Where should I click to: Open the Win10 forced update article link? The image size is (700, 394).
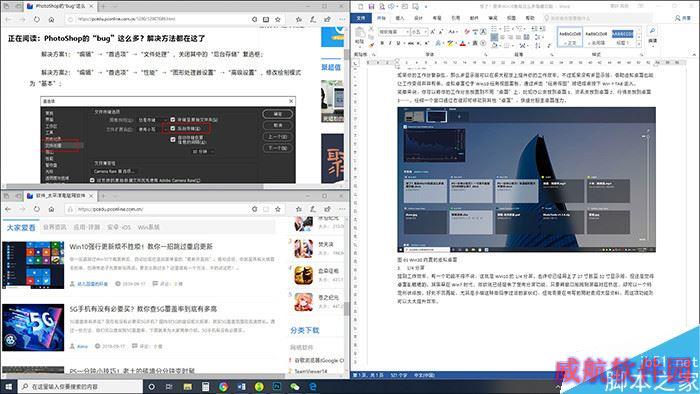point(141,246)
